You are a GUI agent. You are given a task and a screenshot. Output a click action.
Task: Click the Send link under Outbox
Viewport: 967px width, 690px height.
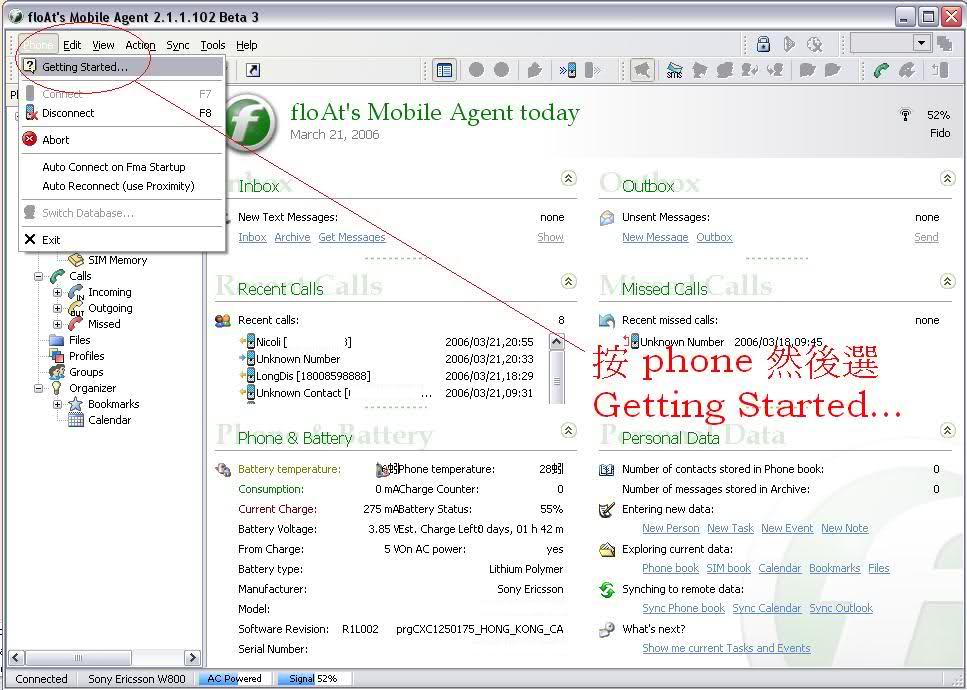(x=926, y=237)
